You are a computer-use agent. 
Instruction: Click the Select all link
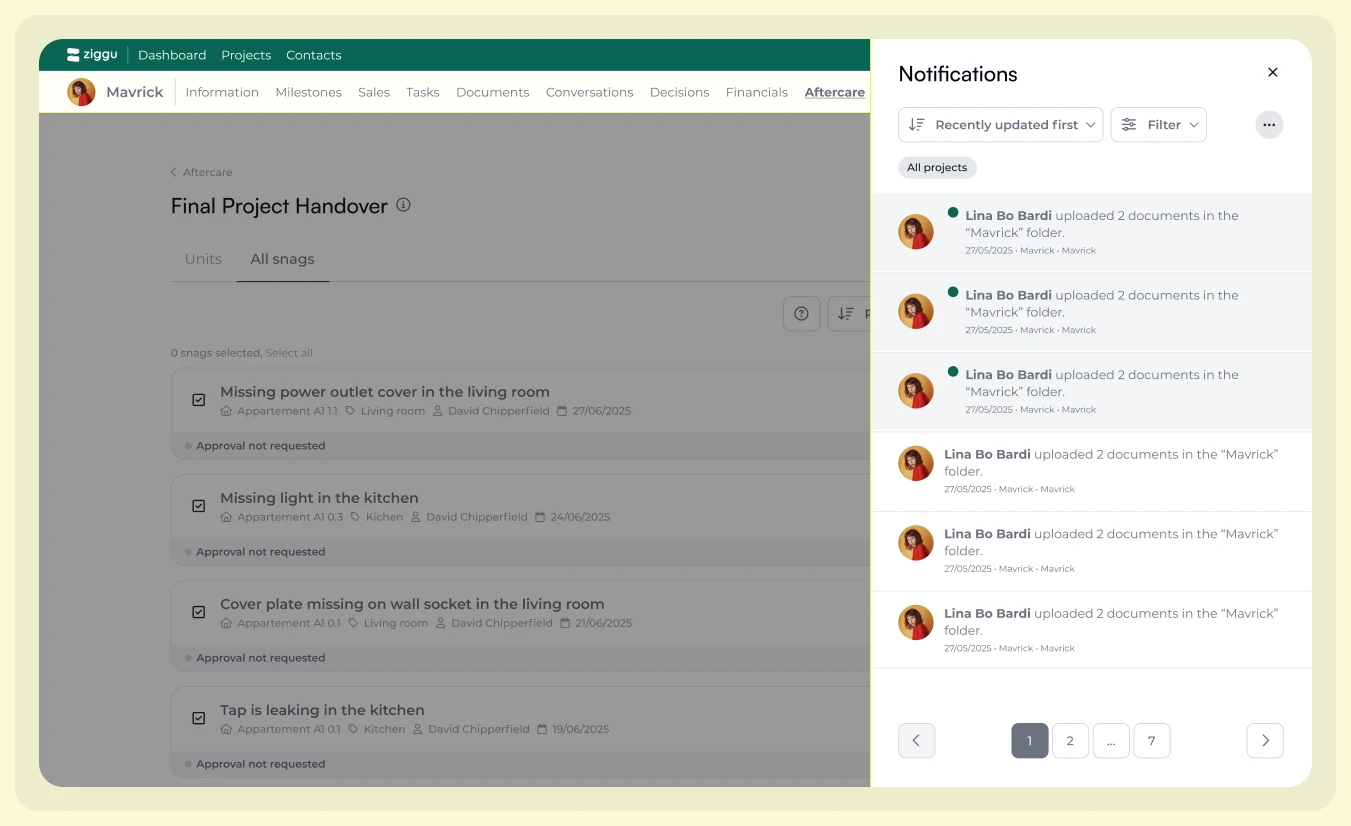289,353
